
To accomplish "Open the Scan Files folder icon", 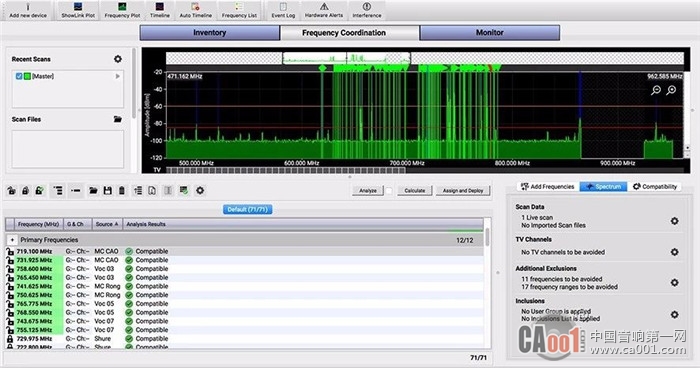I will tap(117, 119).
